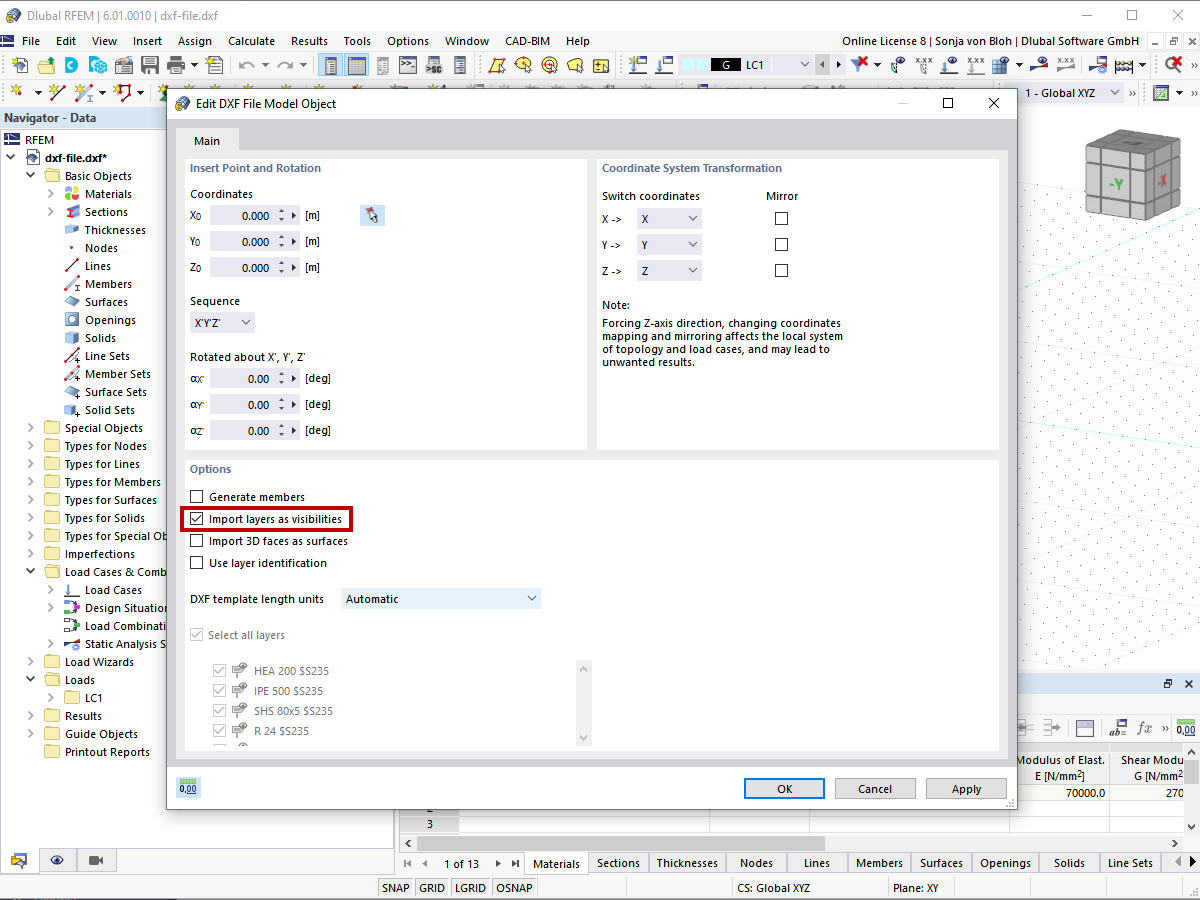Open the DXF template length units dropdown

[x=440, y=597]
